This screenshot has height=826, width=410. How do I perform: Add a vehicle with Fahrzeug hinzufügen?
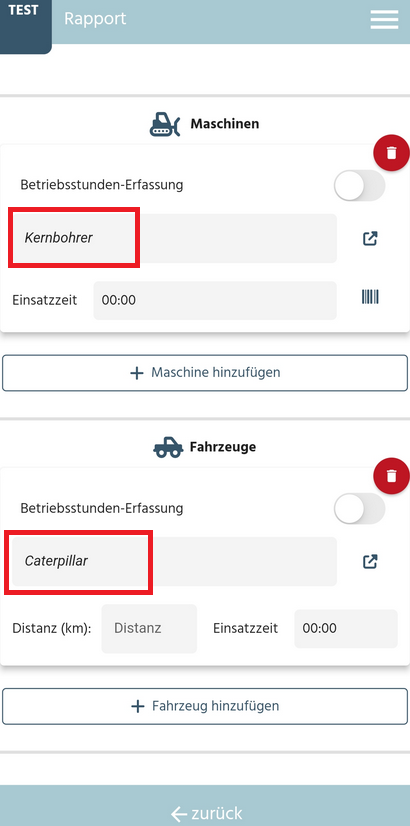coord(205,706)
